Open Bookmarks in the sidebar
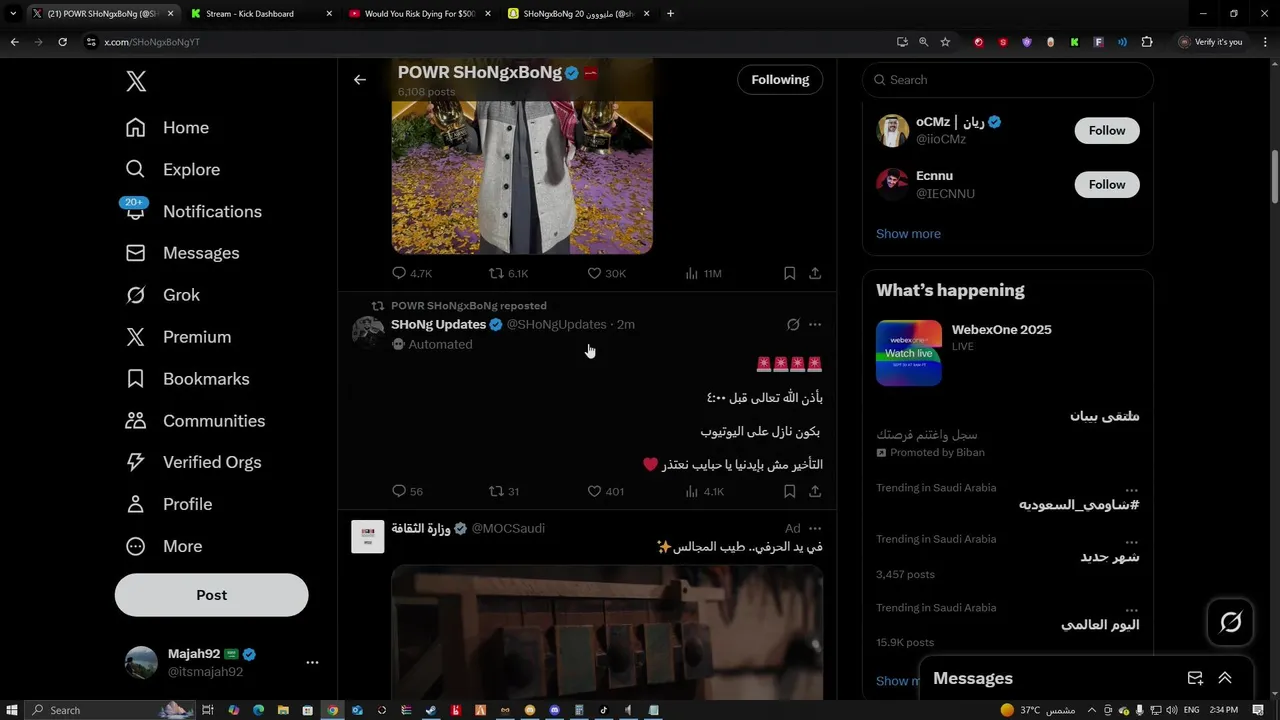1280x720 pixels. [187, 379]
